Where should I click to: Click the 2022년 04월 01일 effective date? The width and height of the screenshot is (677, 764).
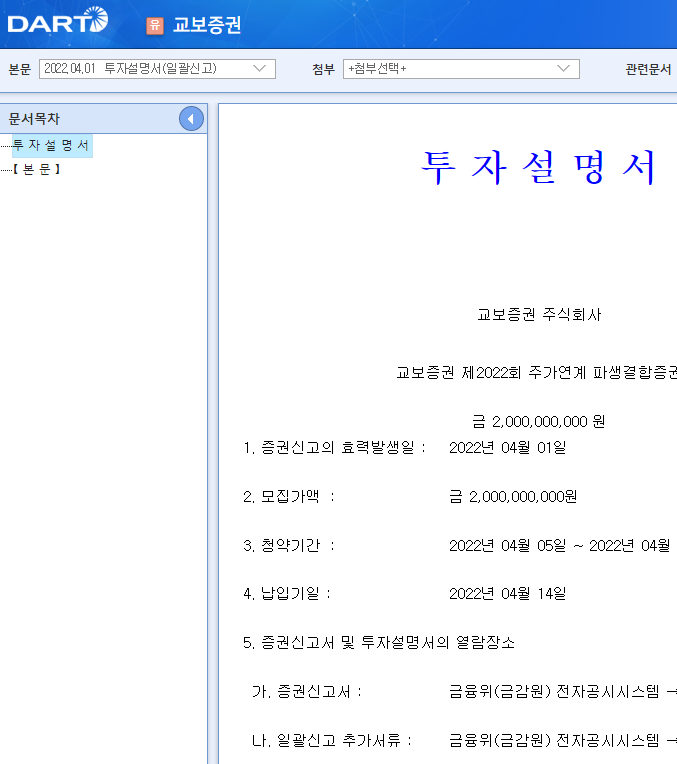pos(507,447)
